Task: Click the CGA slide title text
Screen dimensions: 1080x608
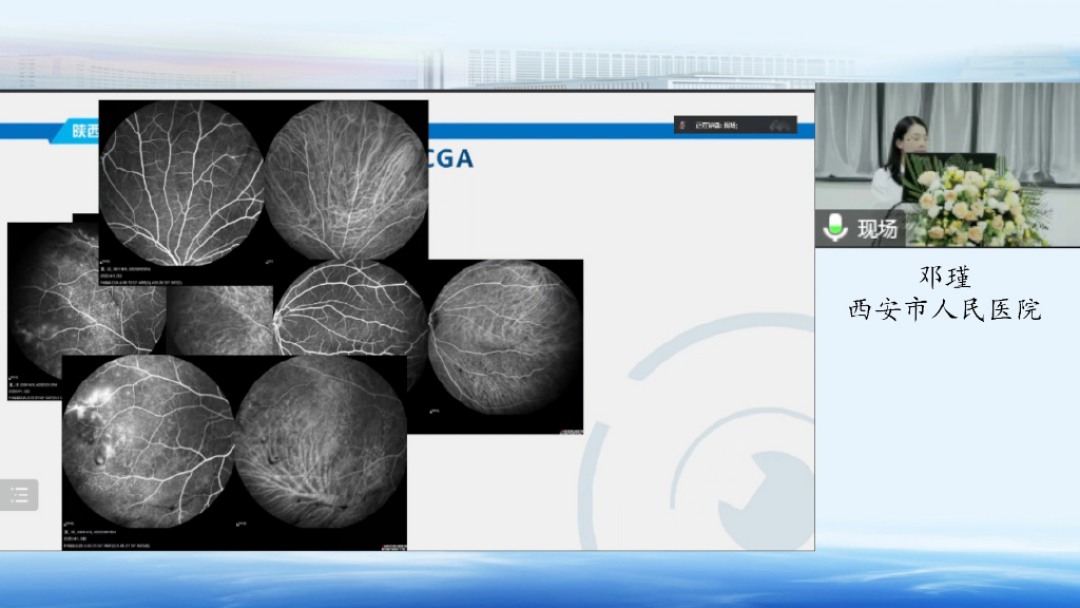Action: (450, 158)
